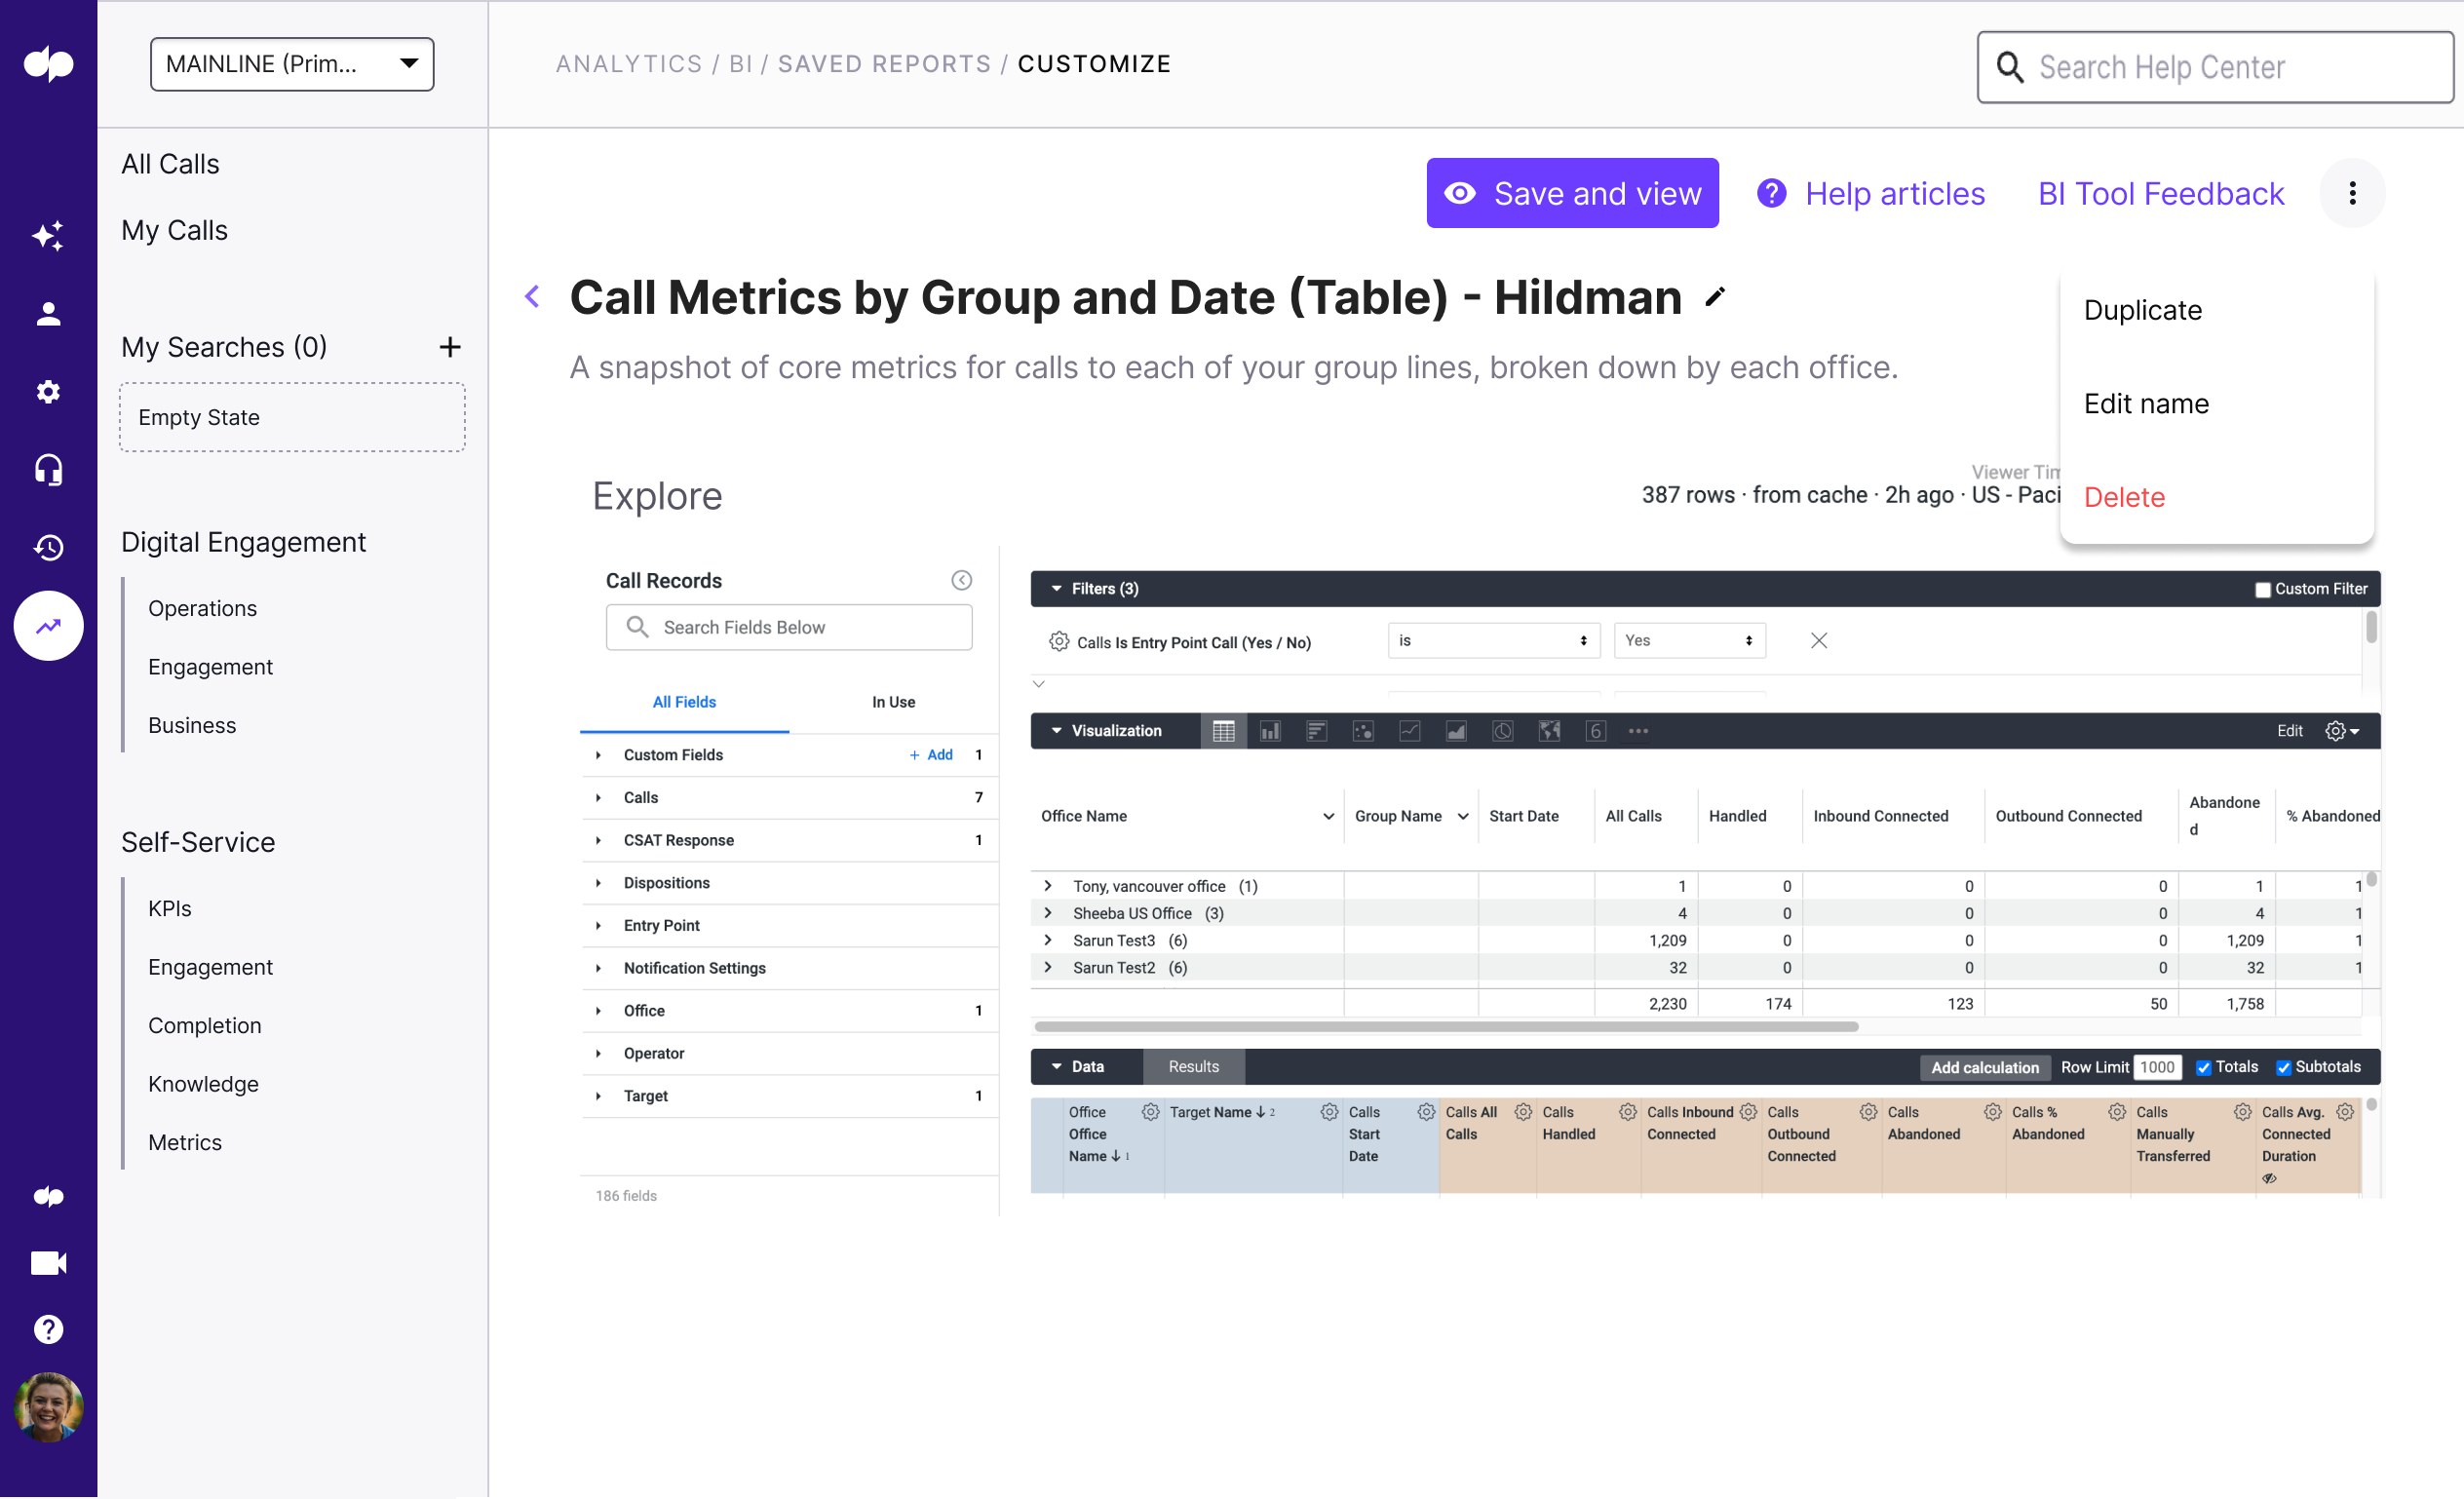Open the single value visualization
The width and height of the screenshot is (2464, 1499).
point(1595,730)
